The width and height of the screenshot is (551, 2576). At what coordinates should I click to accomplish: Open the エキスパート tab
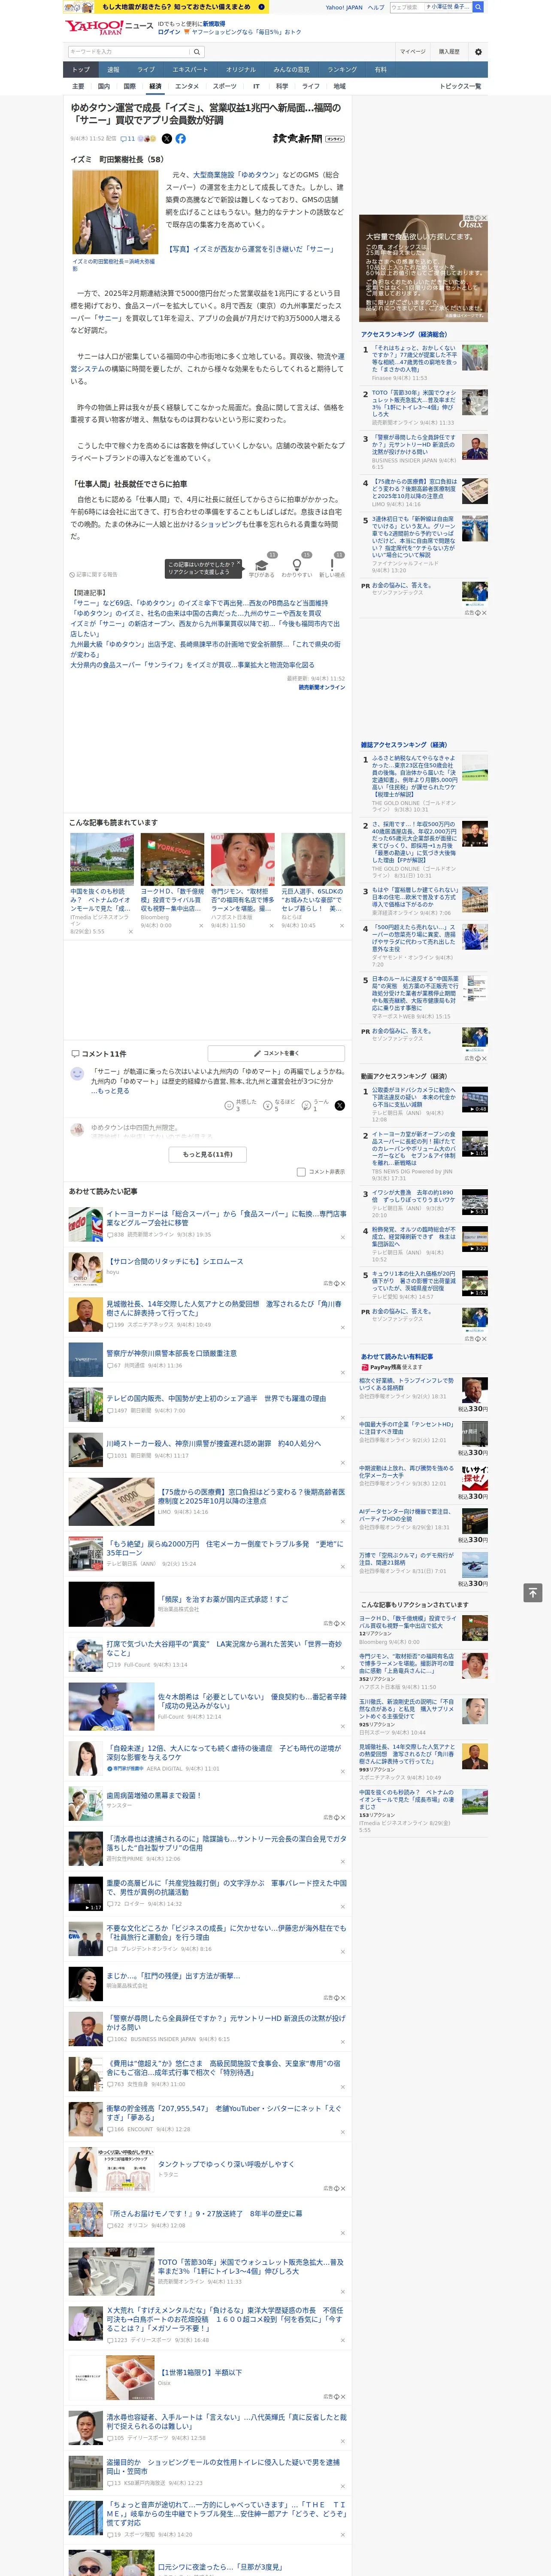click(x=190, y=70)
